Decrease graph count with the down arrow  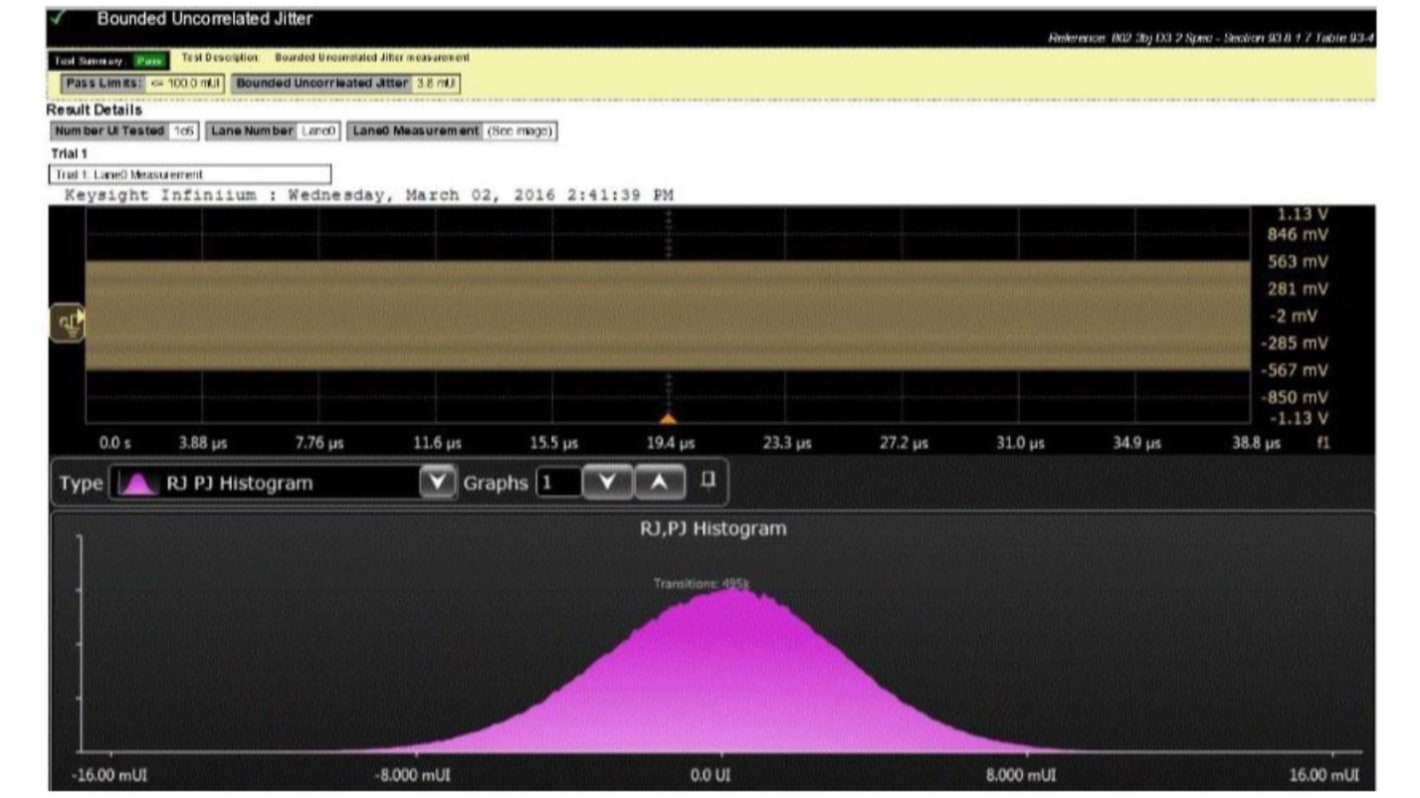(608, 483)
